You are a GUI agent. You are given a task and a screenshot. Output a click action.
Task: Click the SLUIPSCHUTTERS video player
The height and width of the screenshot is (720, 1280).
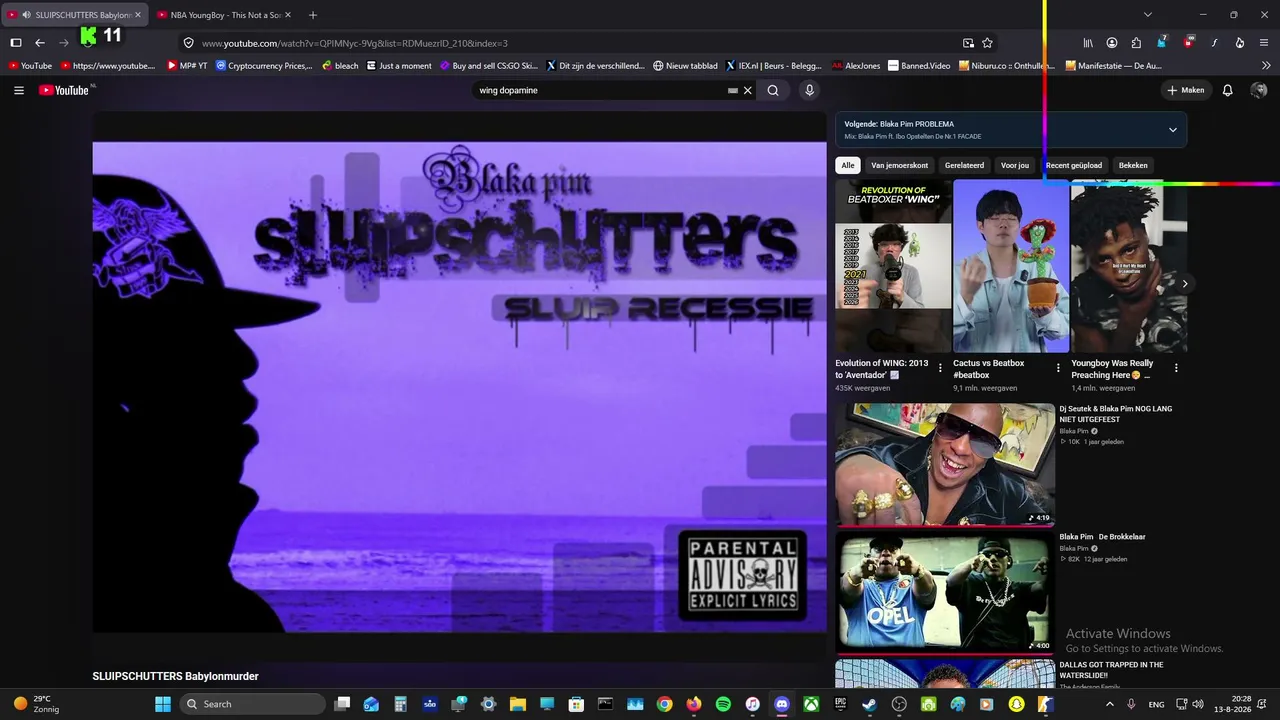(x=459, y=386)
